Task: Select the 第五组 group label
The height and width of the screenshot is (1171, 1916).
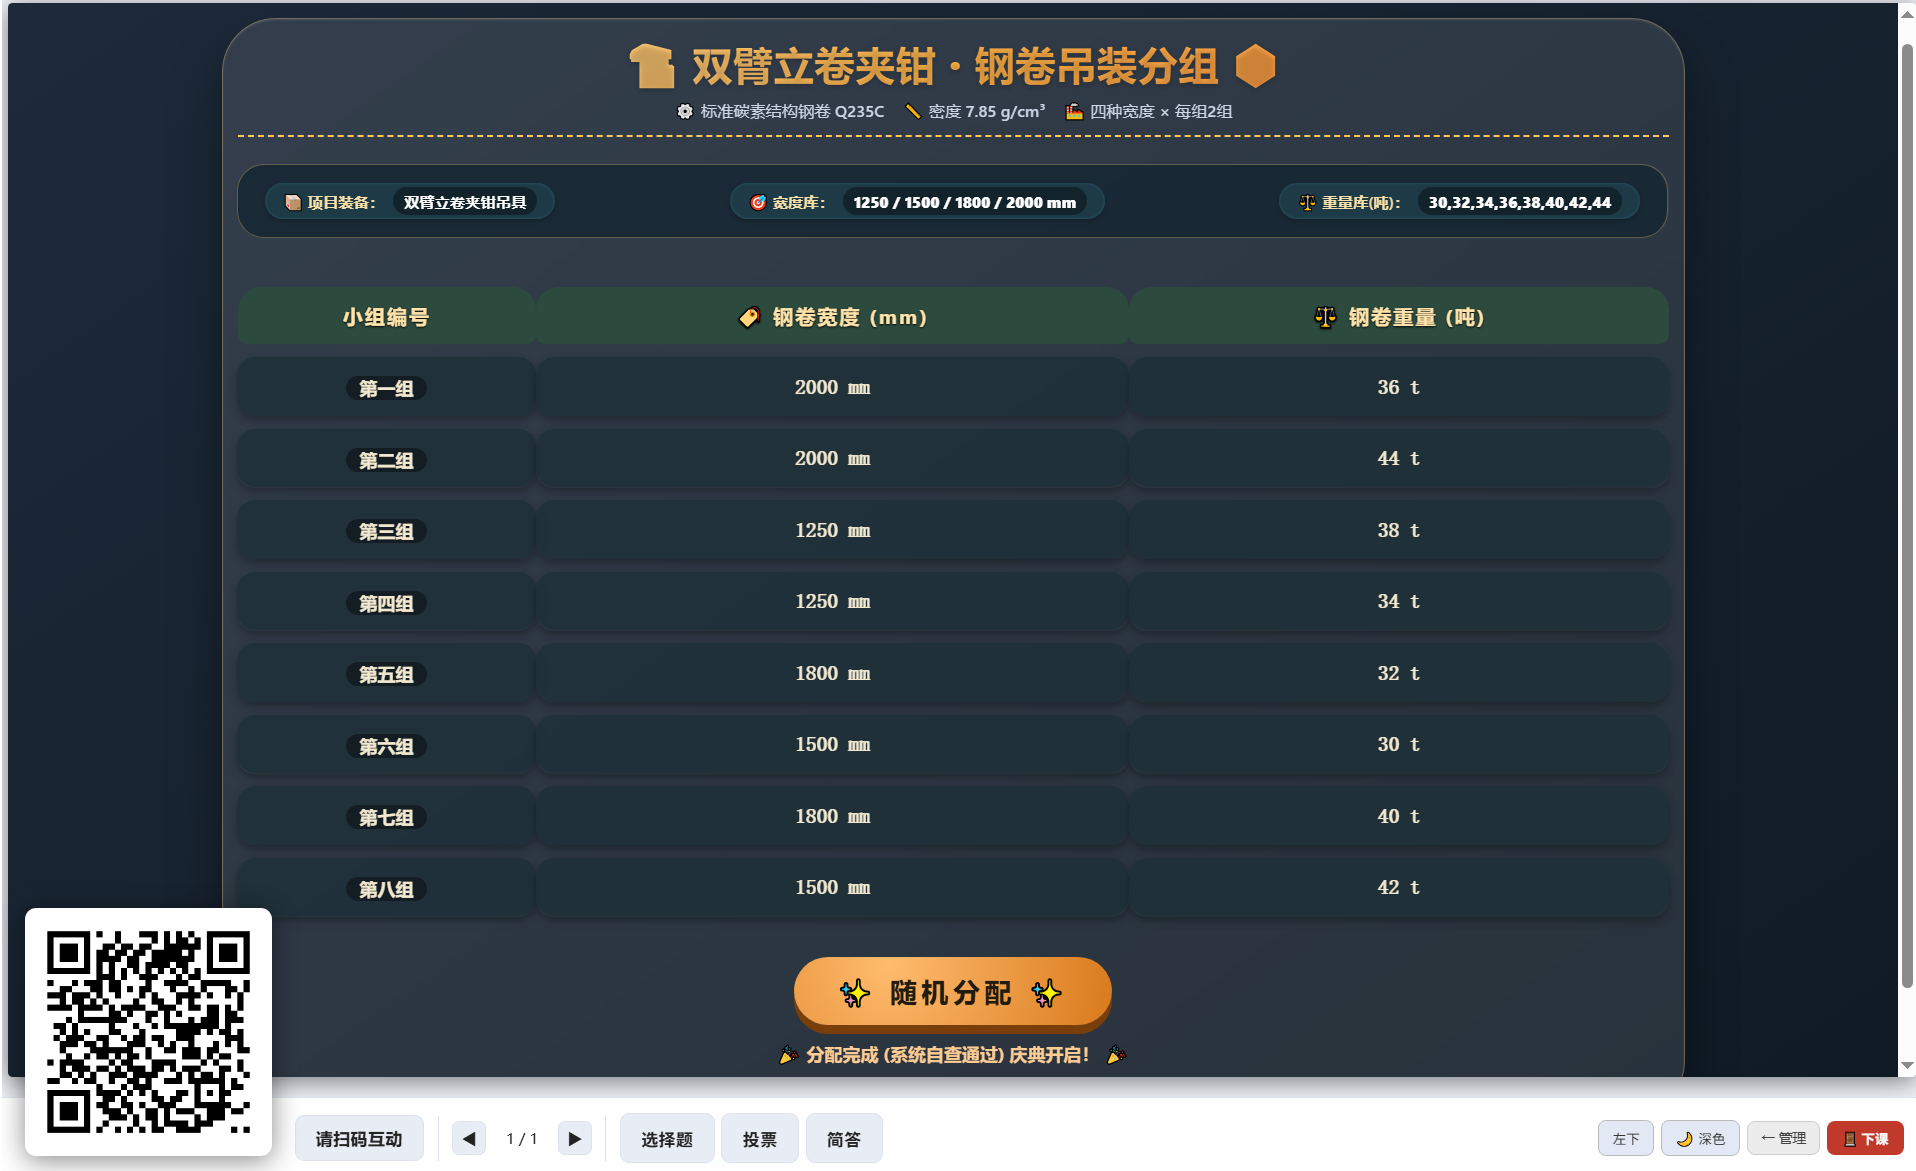Action: pyautogui.click(x=386, y=674)
